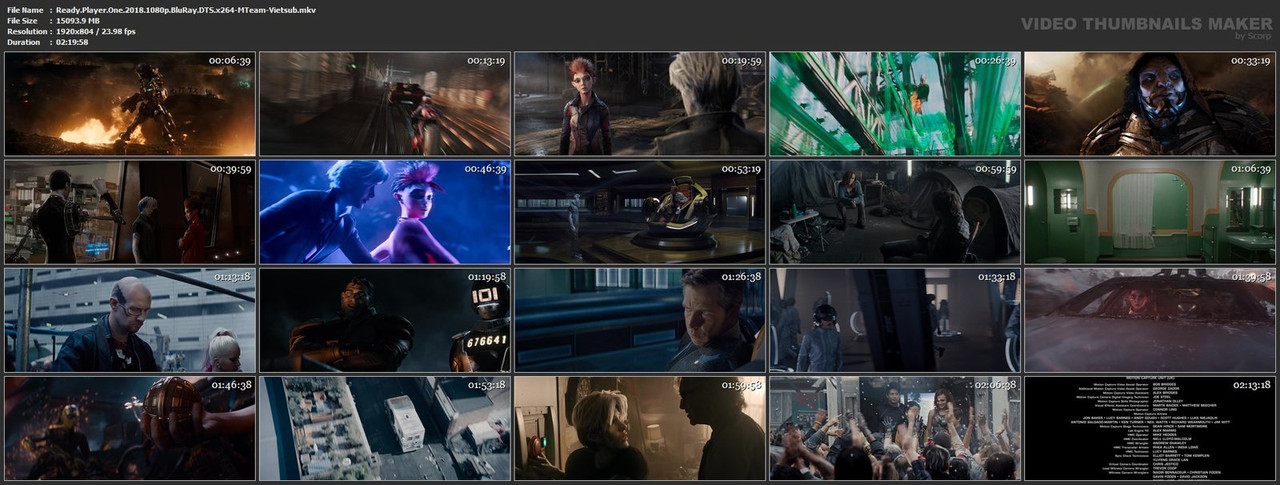This screenshot has width=1280, height=485.
Task: Click the resolution value 1920x804 / 23.98 fps
Action: pyautogui.click(x=96, y=31)
